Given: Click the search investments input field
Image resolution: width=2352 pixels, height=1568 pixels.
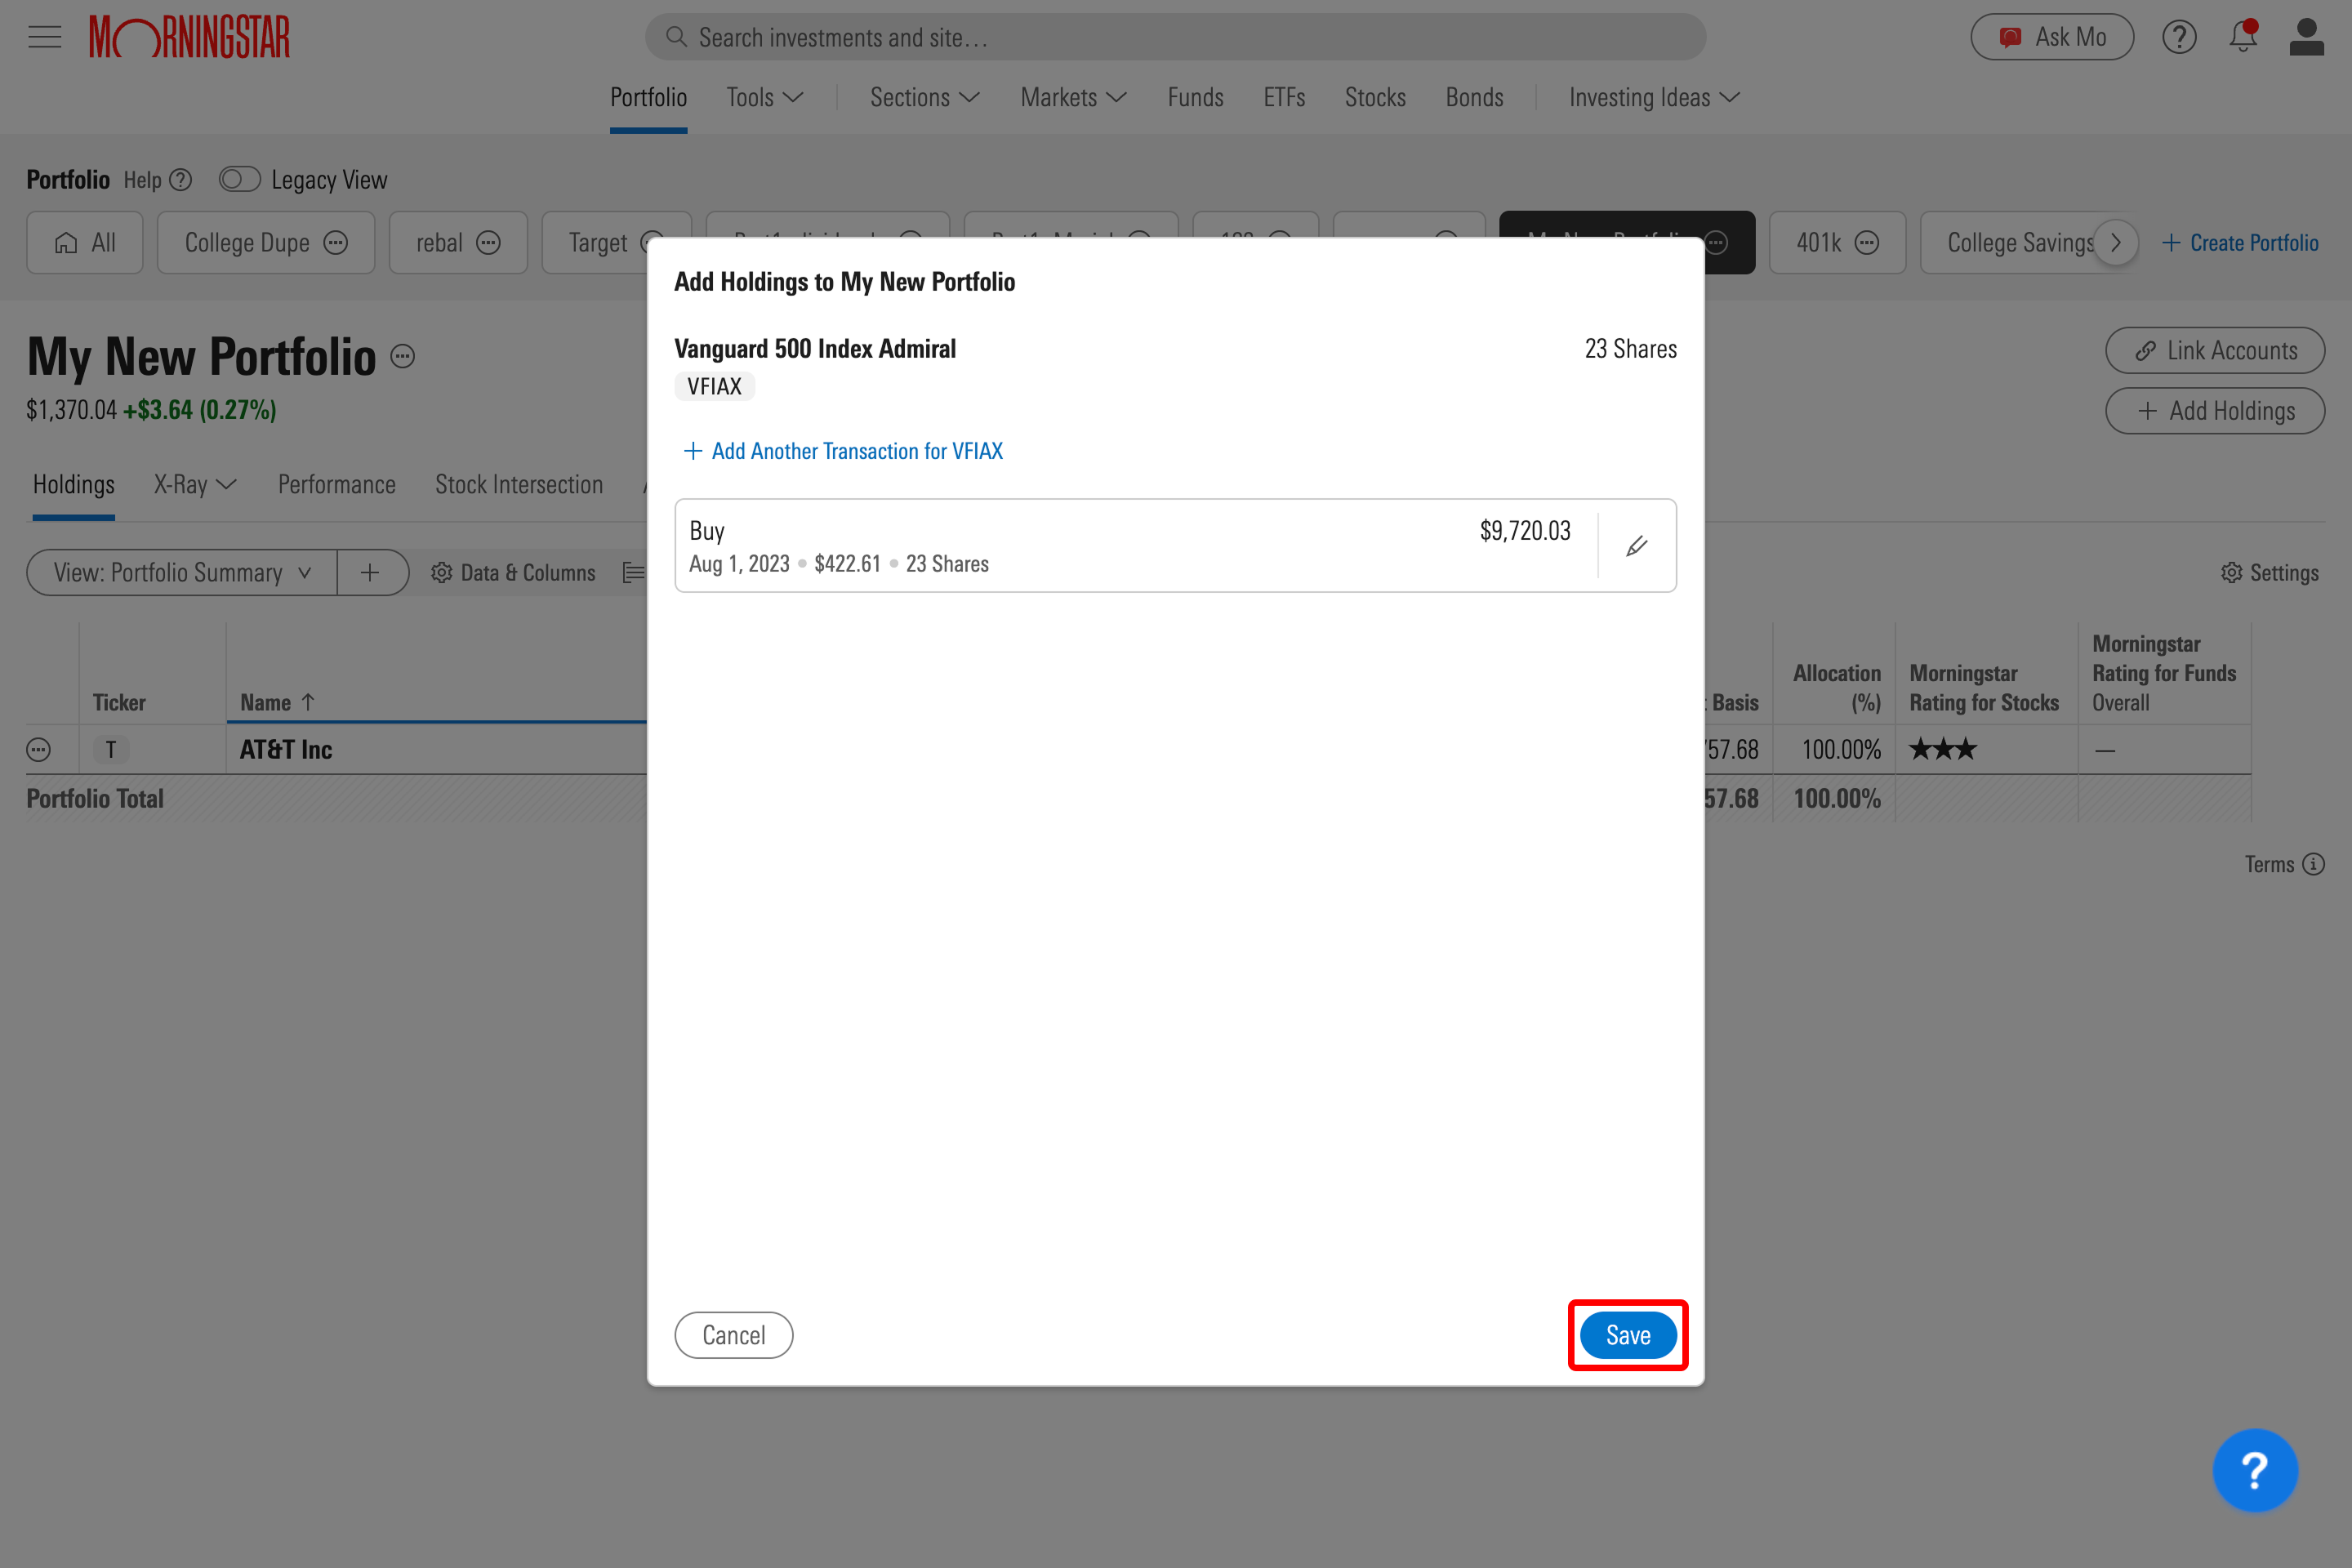Looking at the screenshot, I should tap(1175, 37).
